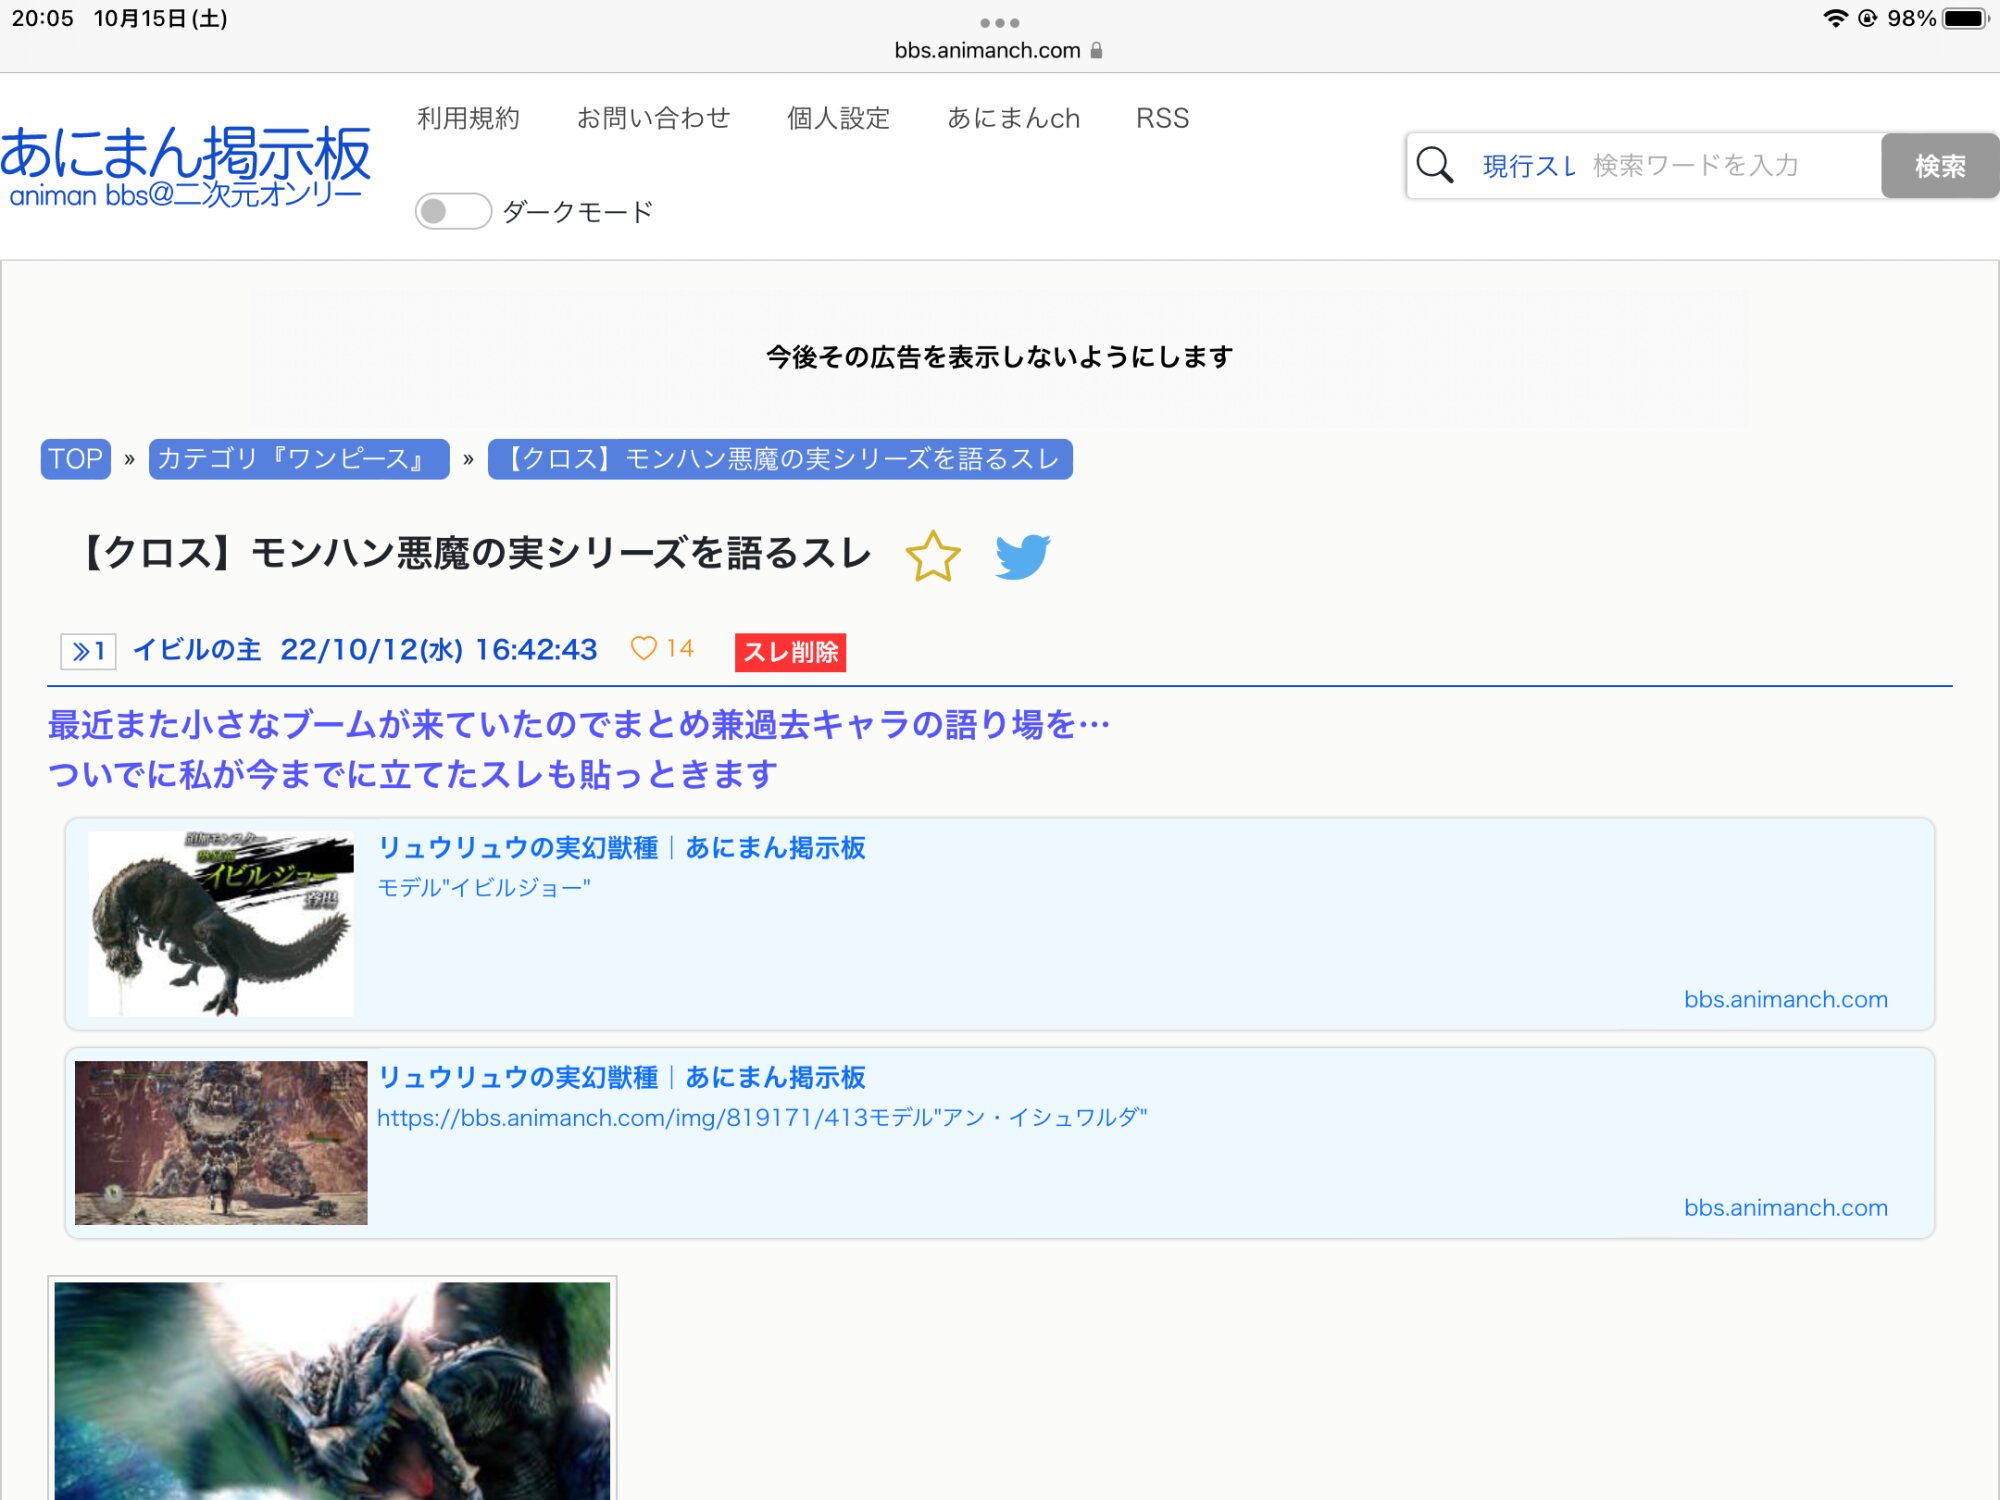The height and width of the screenshot is (1500, 2000).
Task: Open the 個人設定 menu item
Action: (x=838, y=118)
